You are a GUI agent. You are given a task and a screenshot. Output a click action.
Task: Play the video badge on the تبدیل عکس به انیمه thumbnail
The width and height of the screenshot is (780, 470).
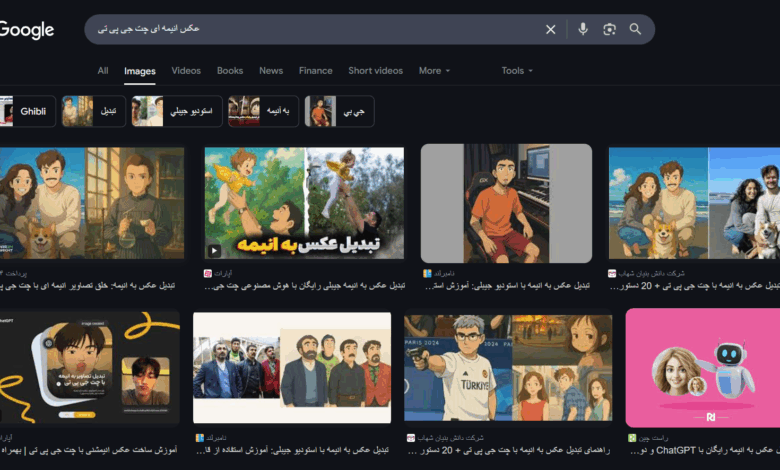pos(214,251)
